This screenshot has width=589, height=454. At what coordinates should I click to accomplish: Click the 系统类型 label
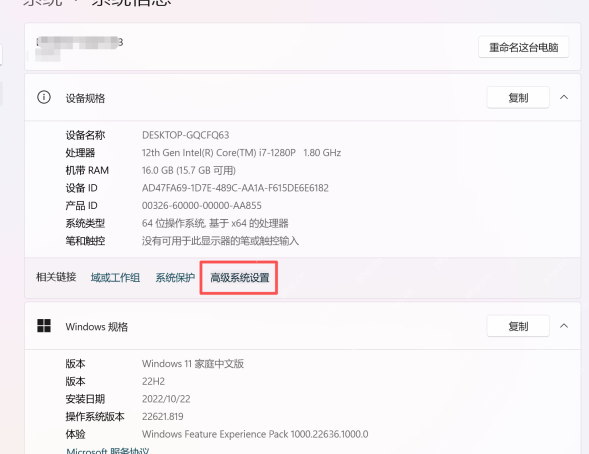pos(85,223)
